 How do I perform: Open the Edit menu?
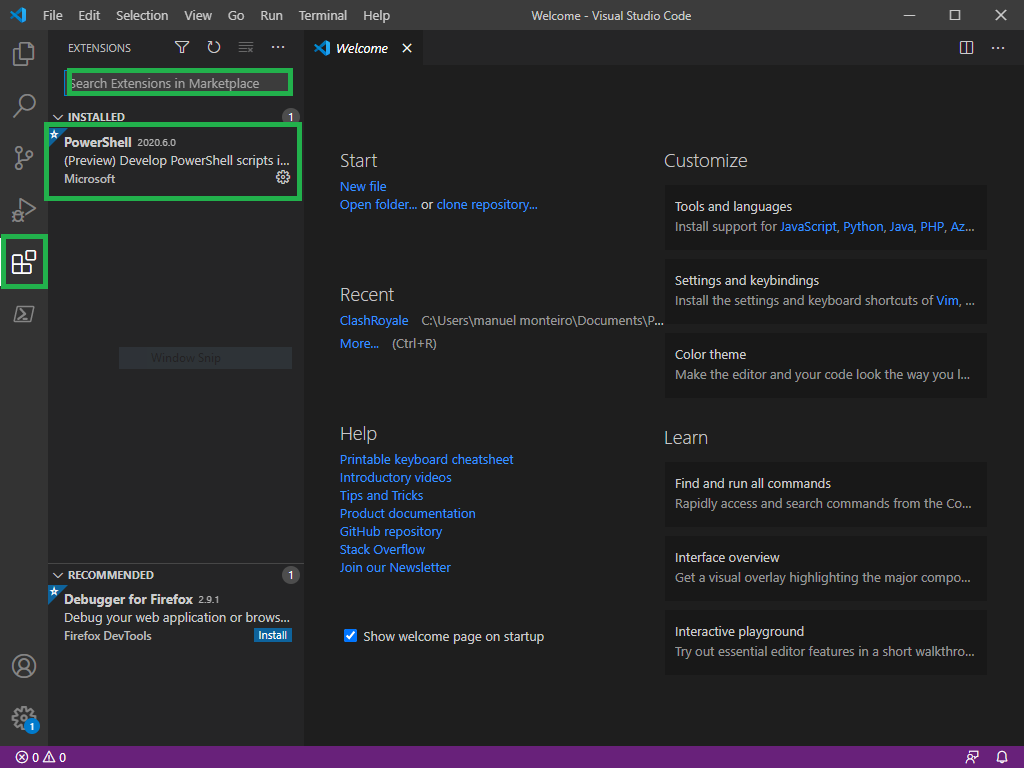89,15
